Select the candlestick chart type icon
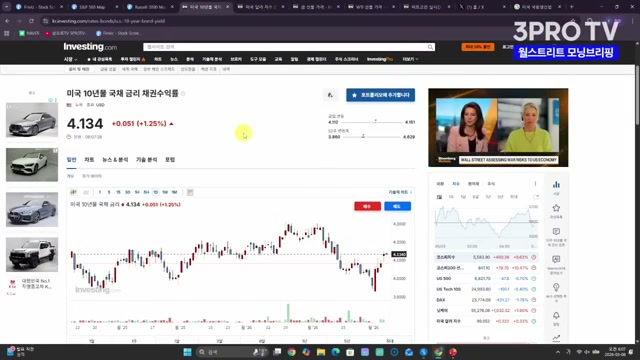Image resolution: width=640 pixels, height=360 pixels. point(74,192)
